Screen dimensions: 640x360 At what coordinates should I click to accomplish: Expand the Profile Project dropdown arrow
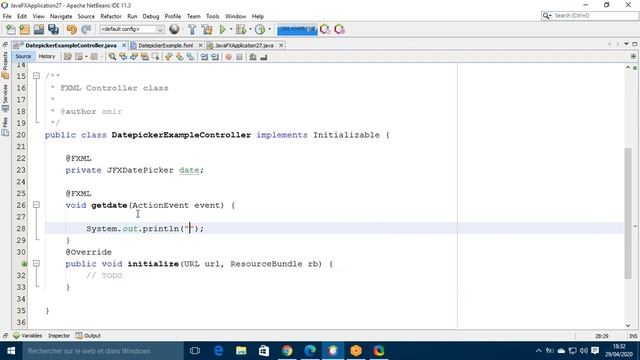click(269, 29)
